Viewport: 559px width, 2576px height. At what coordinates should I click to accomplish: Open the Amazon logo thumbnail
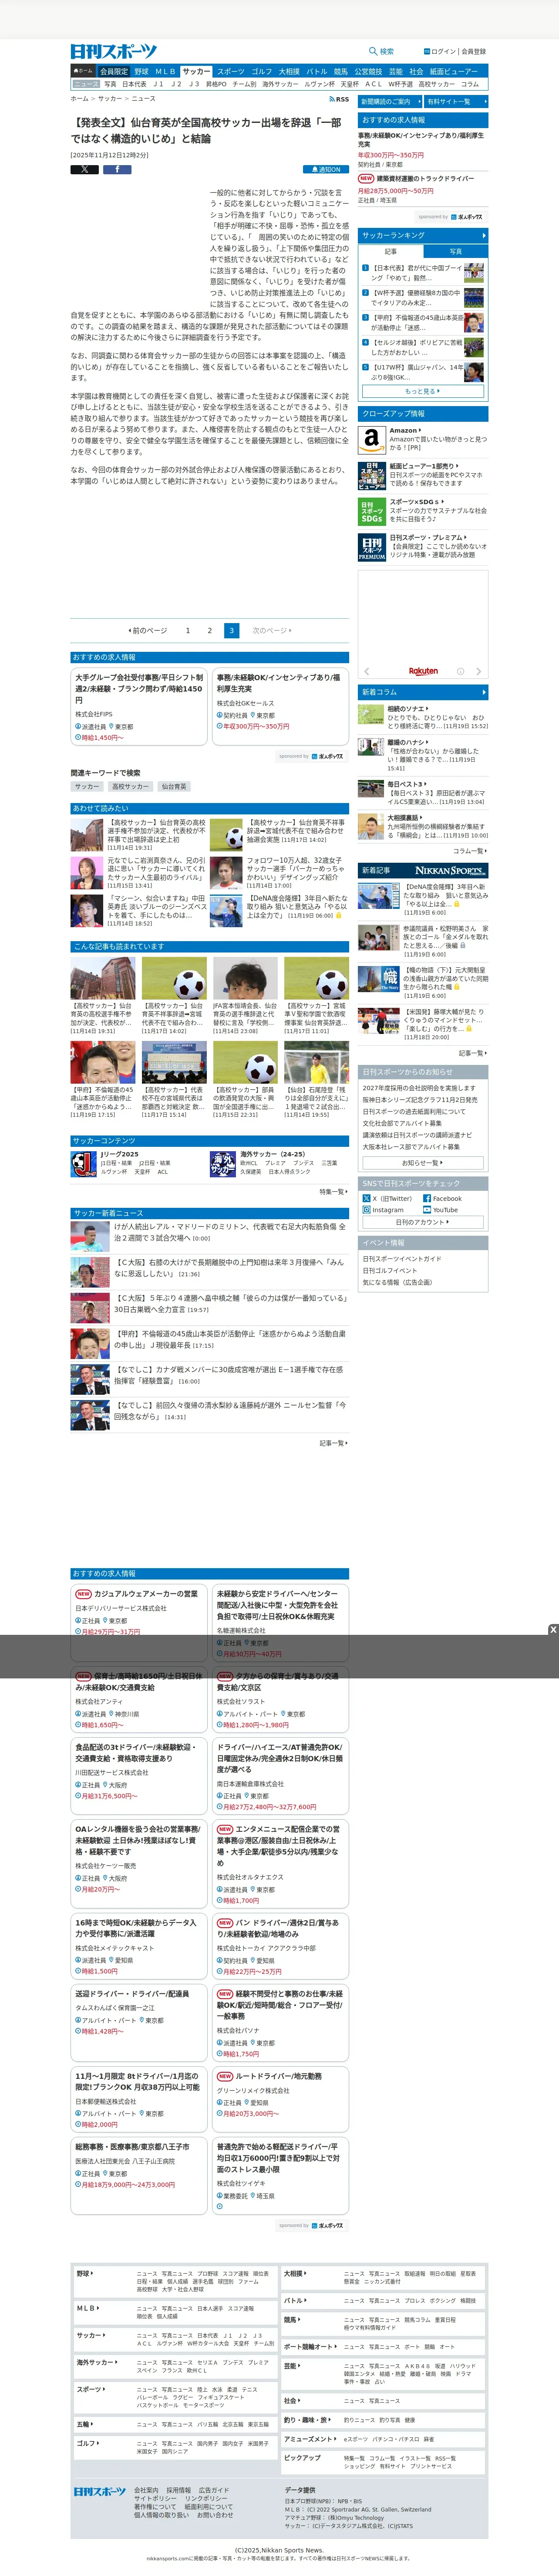(372, 439)
